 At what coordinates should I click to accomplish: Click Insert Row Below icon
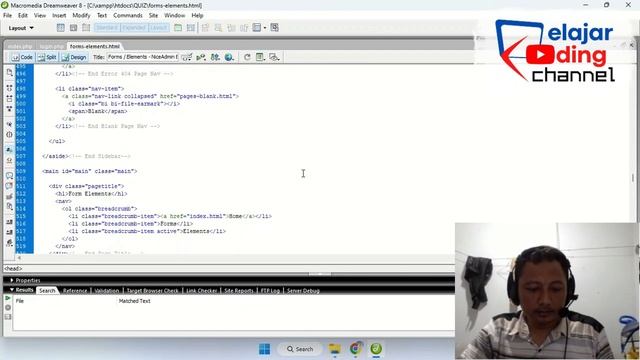(218, 28)
